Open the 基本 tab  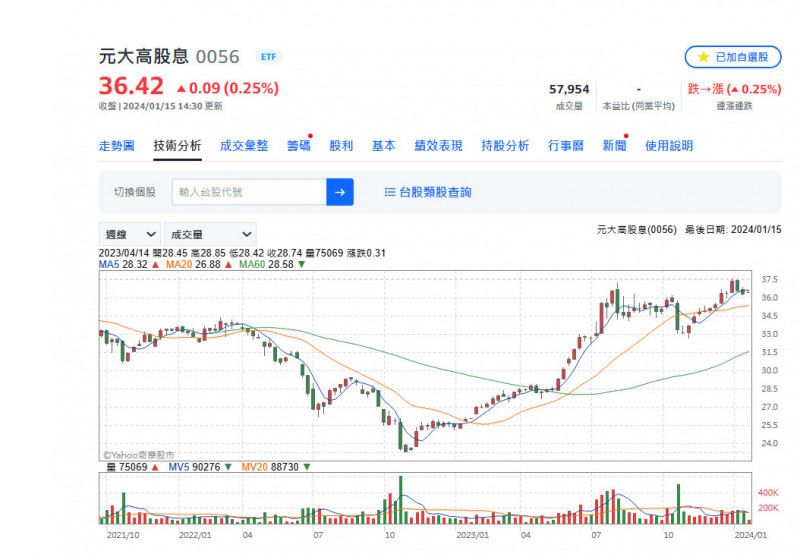click(x=384, y=146)
